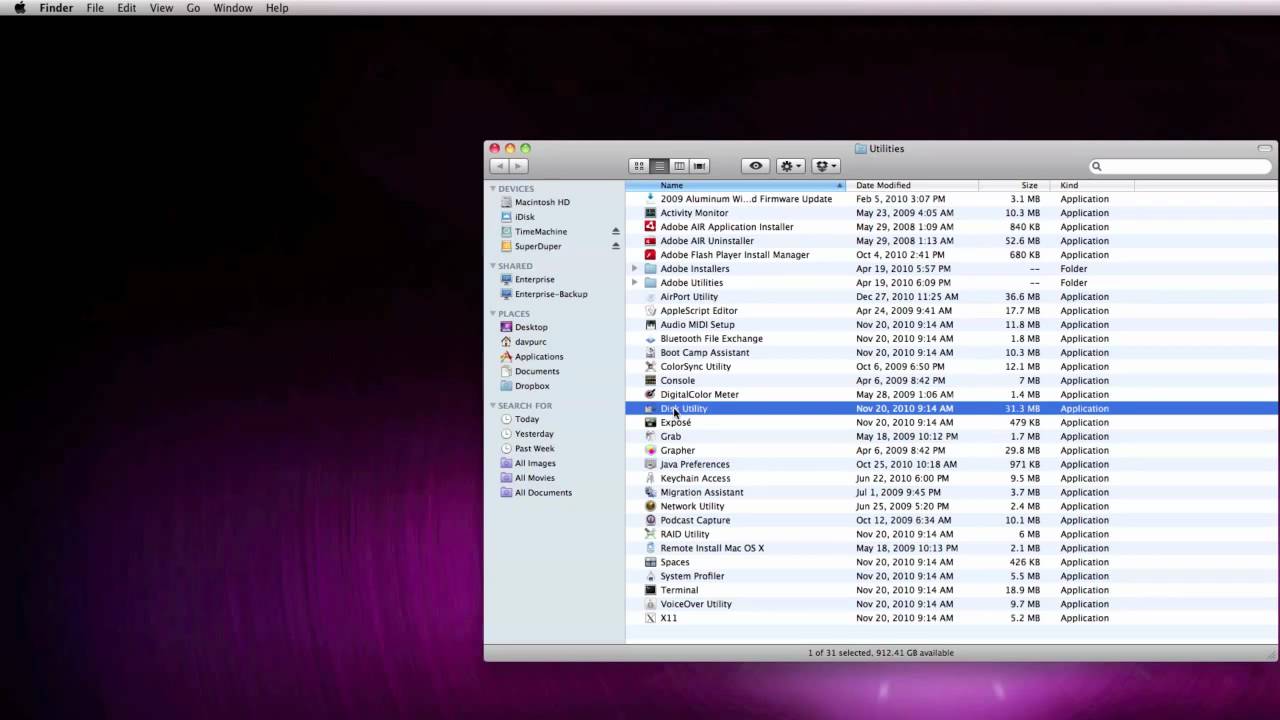Select the Disk Utility row
1280x720 pixels.
952,409
